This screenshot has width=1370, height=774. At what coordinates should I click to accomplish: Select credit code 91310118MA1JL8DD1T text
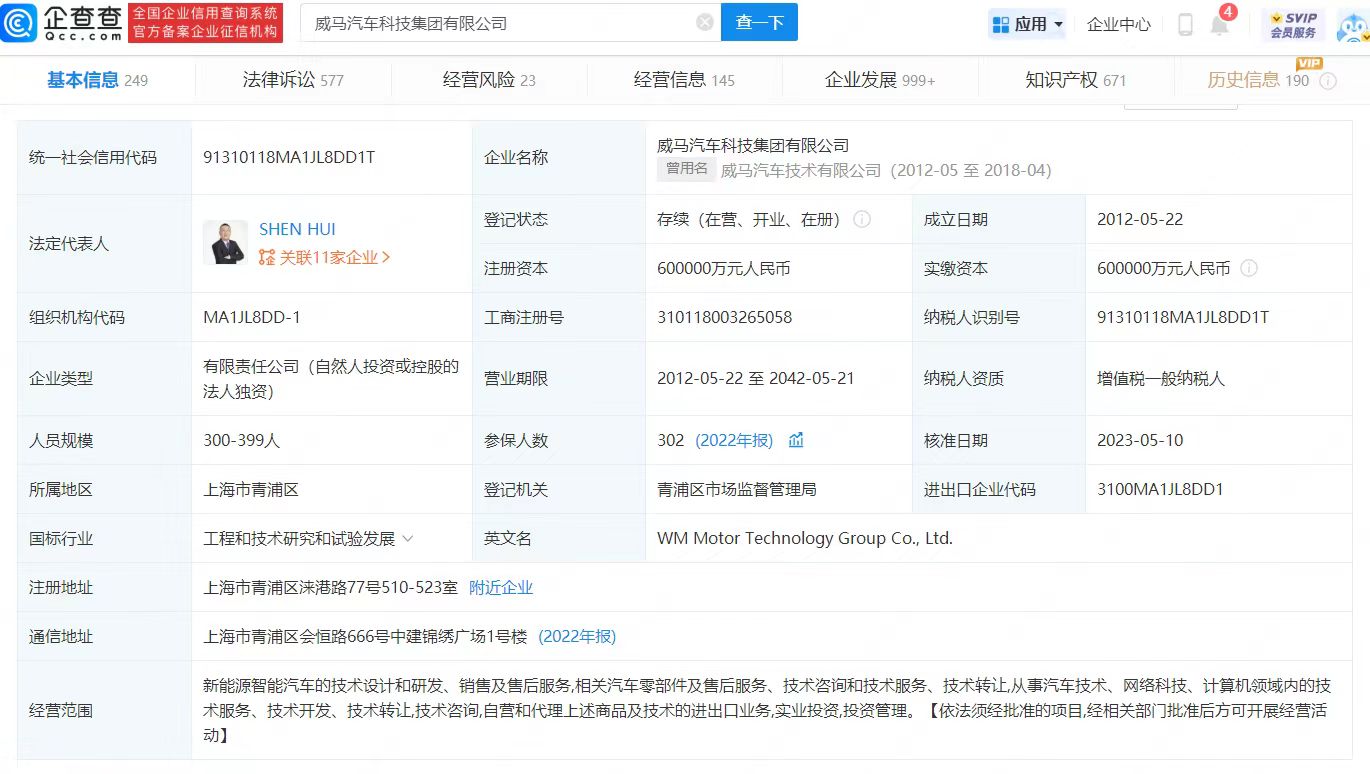click(289, 157)
